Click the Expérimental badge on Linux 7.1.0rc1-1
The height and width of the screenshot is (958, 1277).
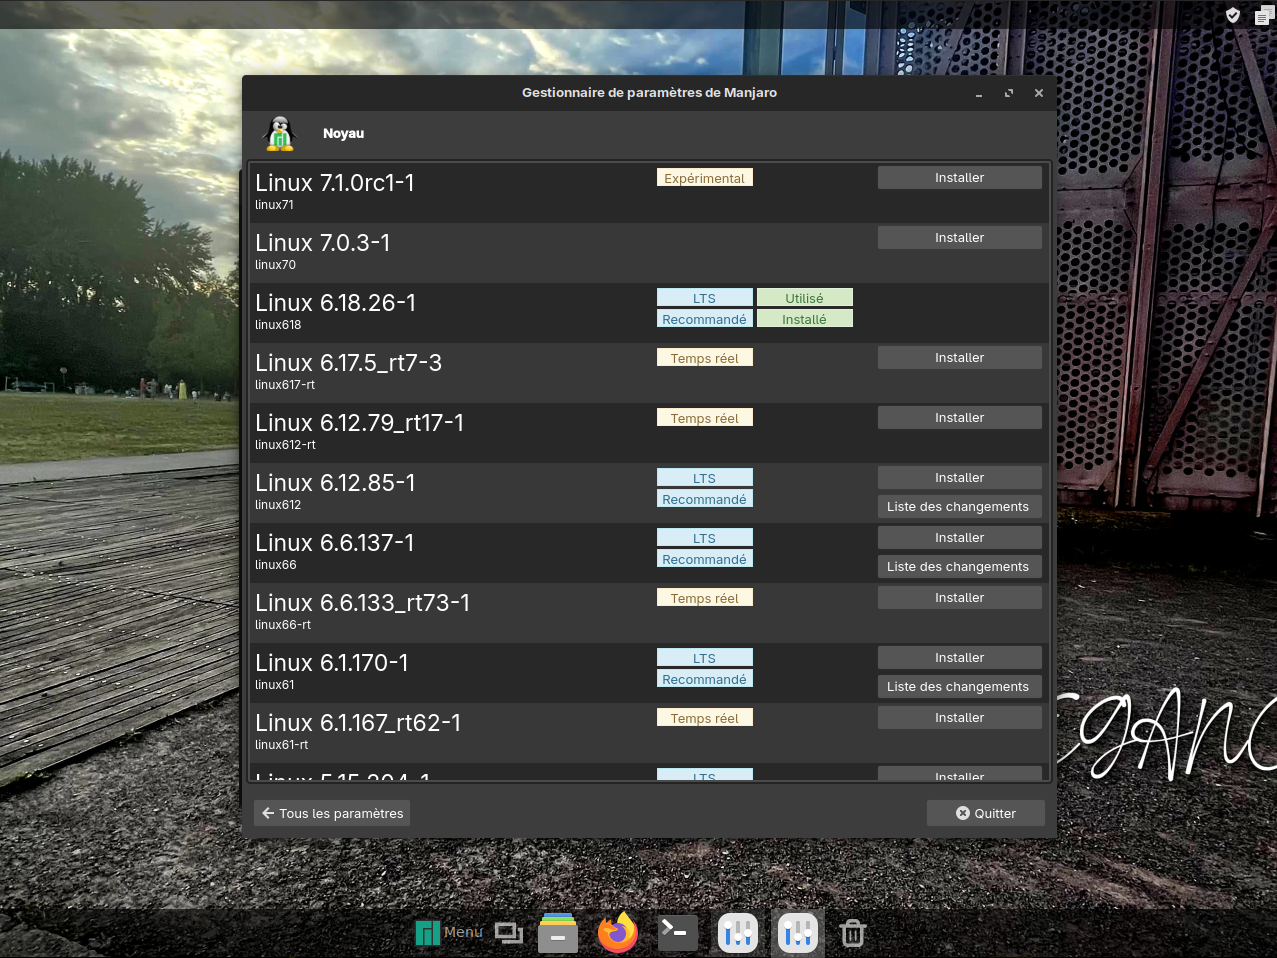point(705,178)
